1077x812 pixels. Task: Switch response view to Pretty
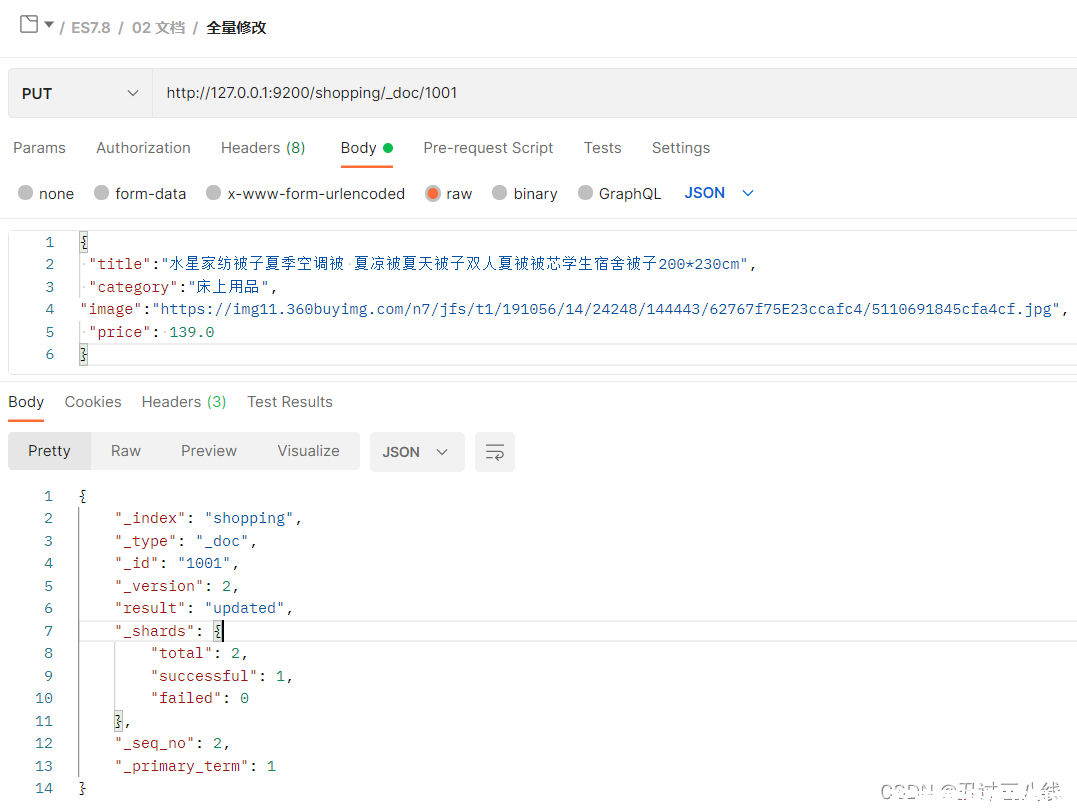tap(49, 451)
